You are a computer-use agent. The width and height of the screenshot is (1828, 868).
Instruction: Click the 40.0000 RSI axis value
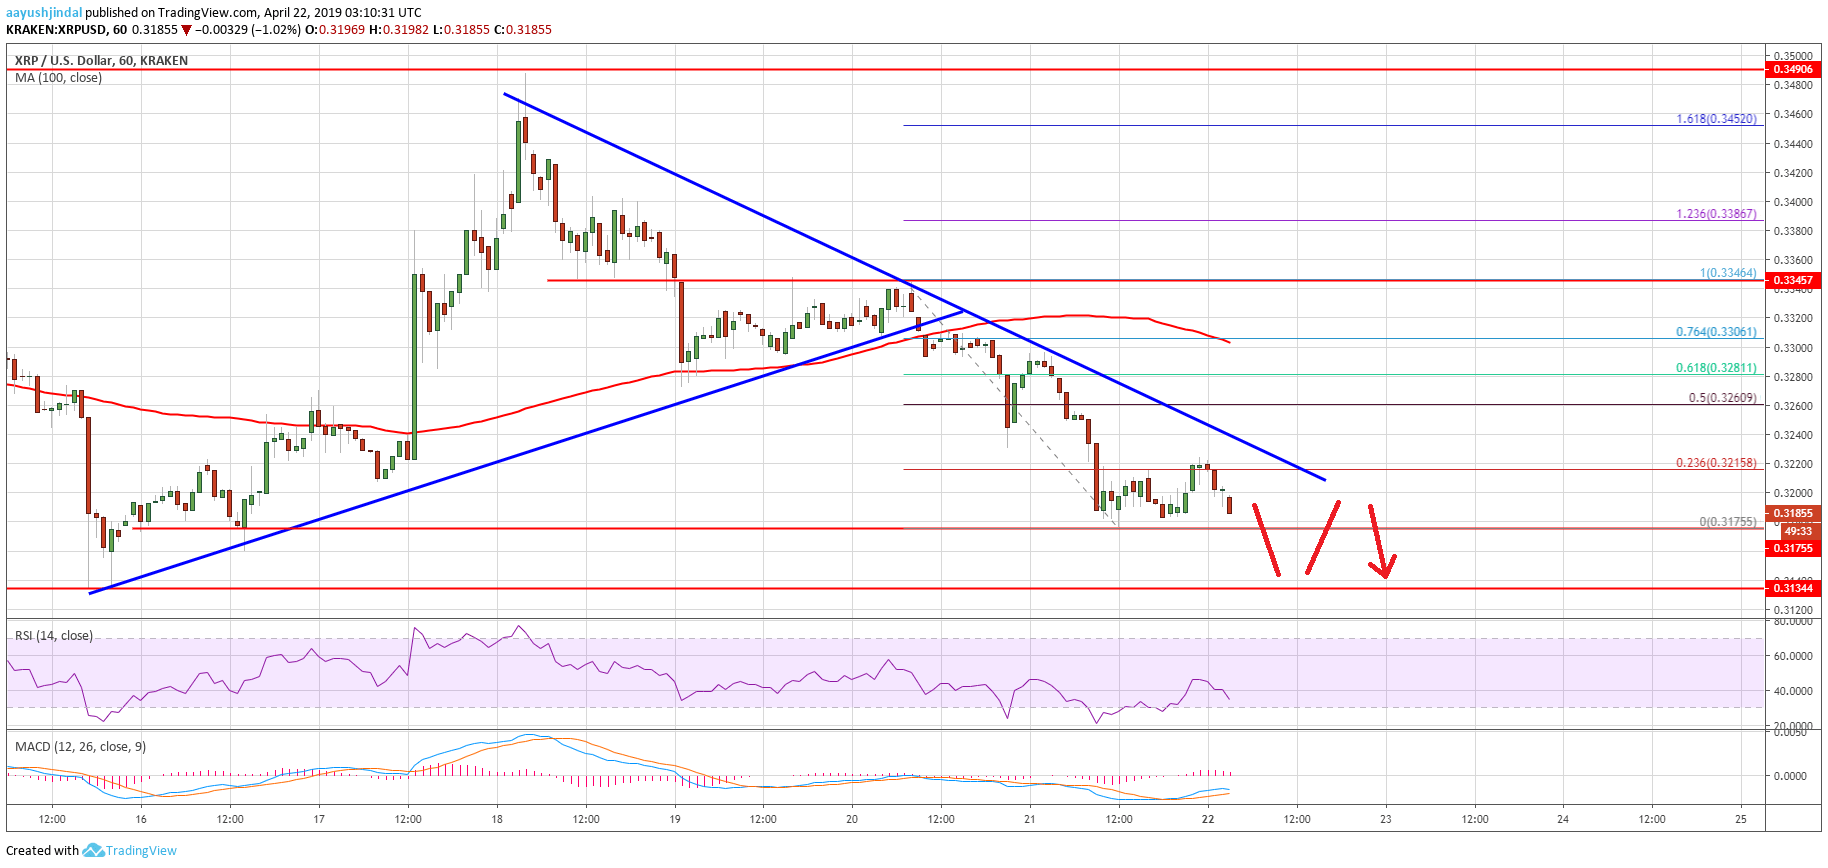coord(1793,691)
